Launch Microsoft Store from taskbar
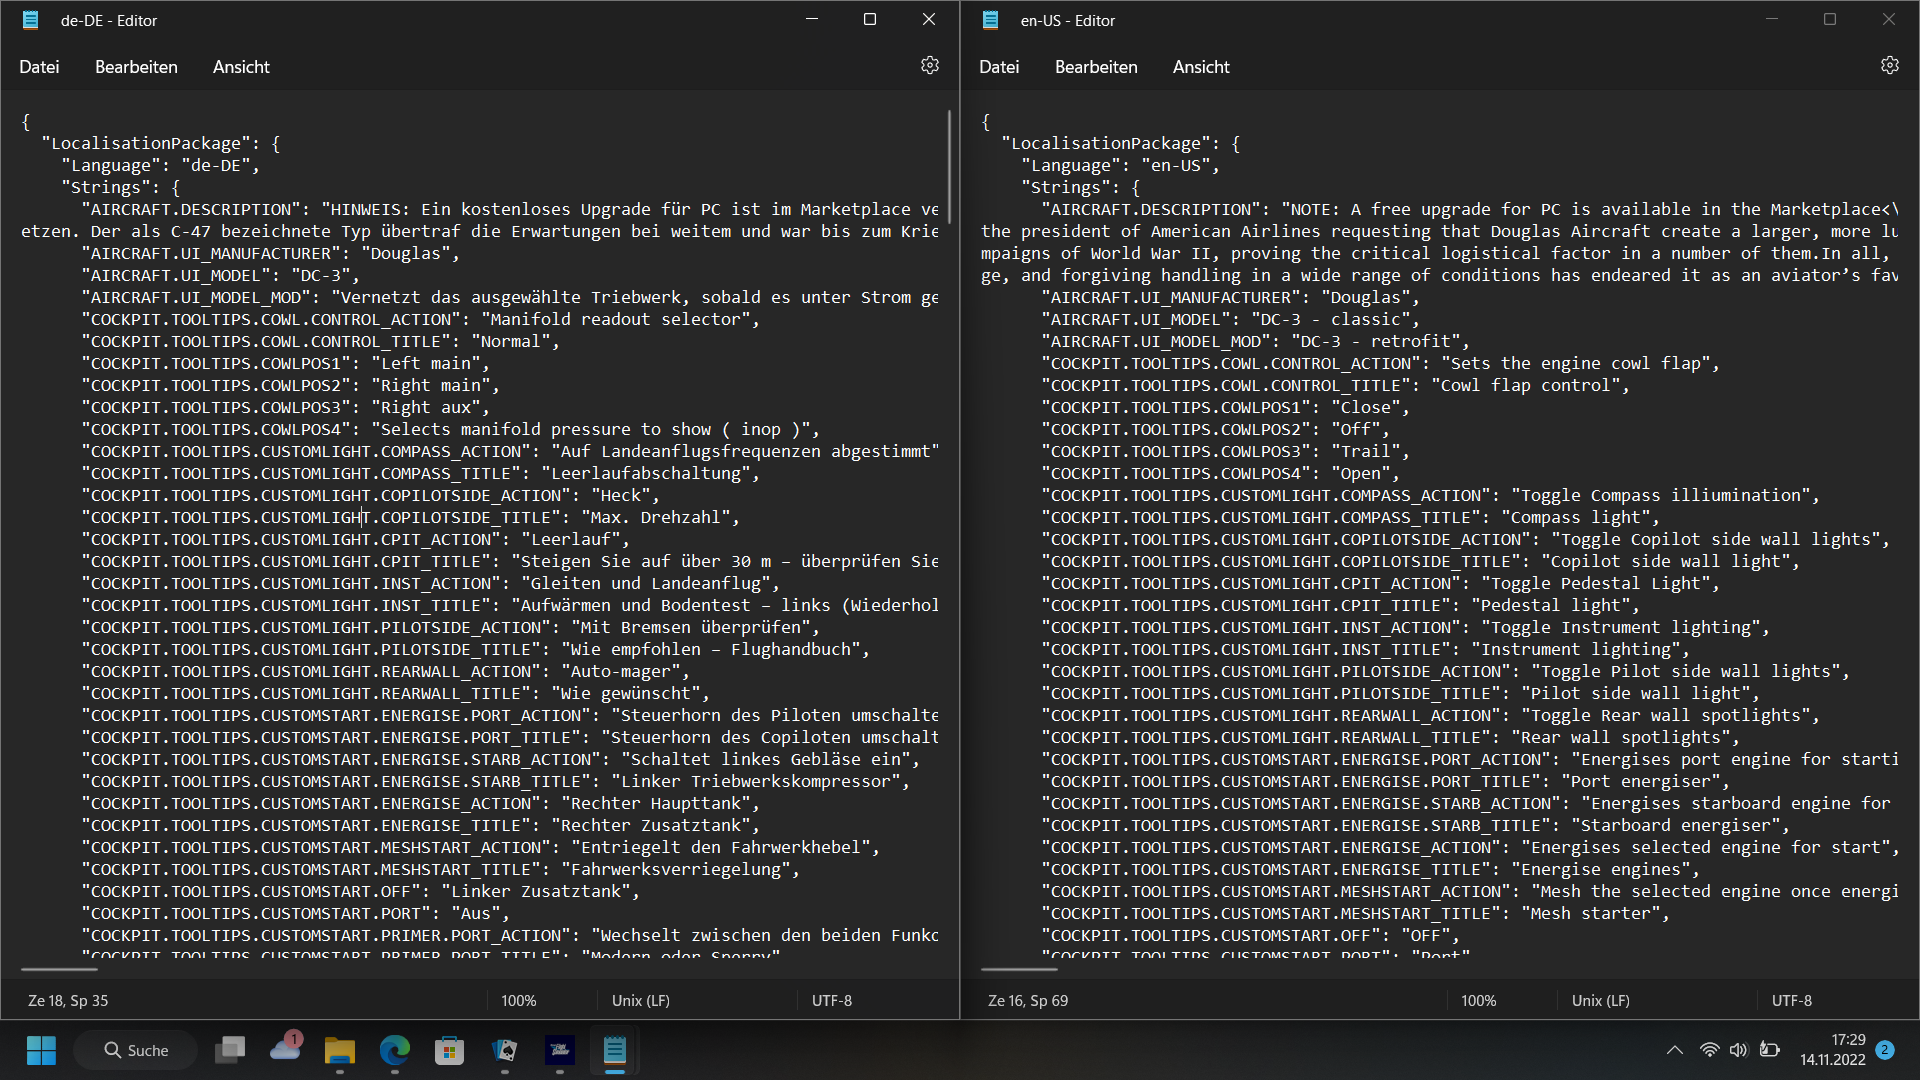1920x1080 pixels. [449, 1050]
